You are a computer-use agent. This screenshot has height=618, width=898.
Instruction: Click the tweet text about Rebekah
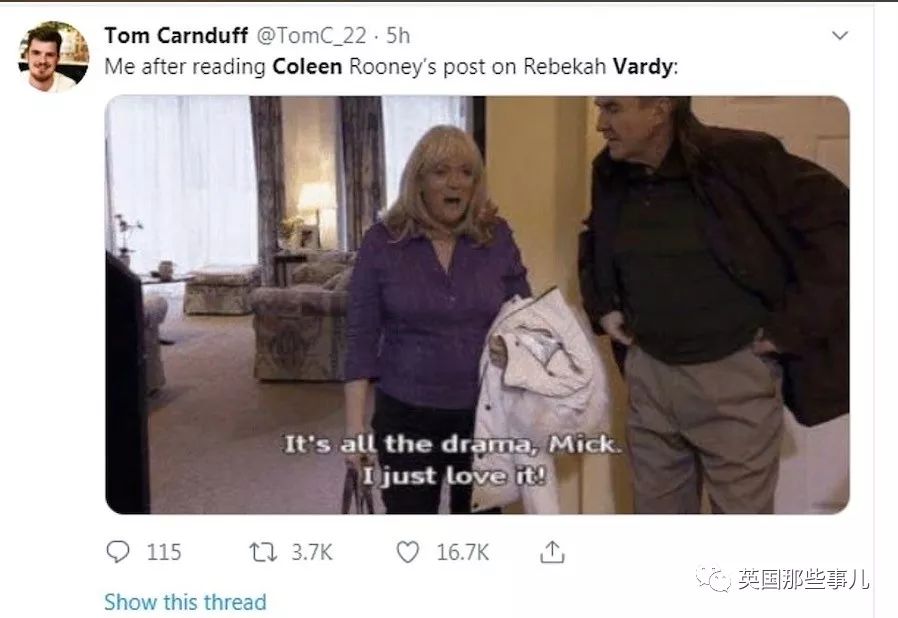pyautogui.click(x=391, y=66)
